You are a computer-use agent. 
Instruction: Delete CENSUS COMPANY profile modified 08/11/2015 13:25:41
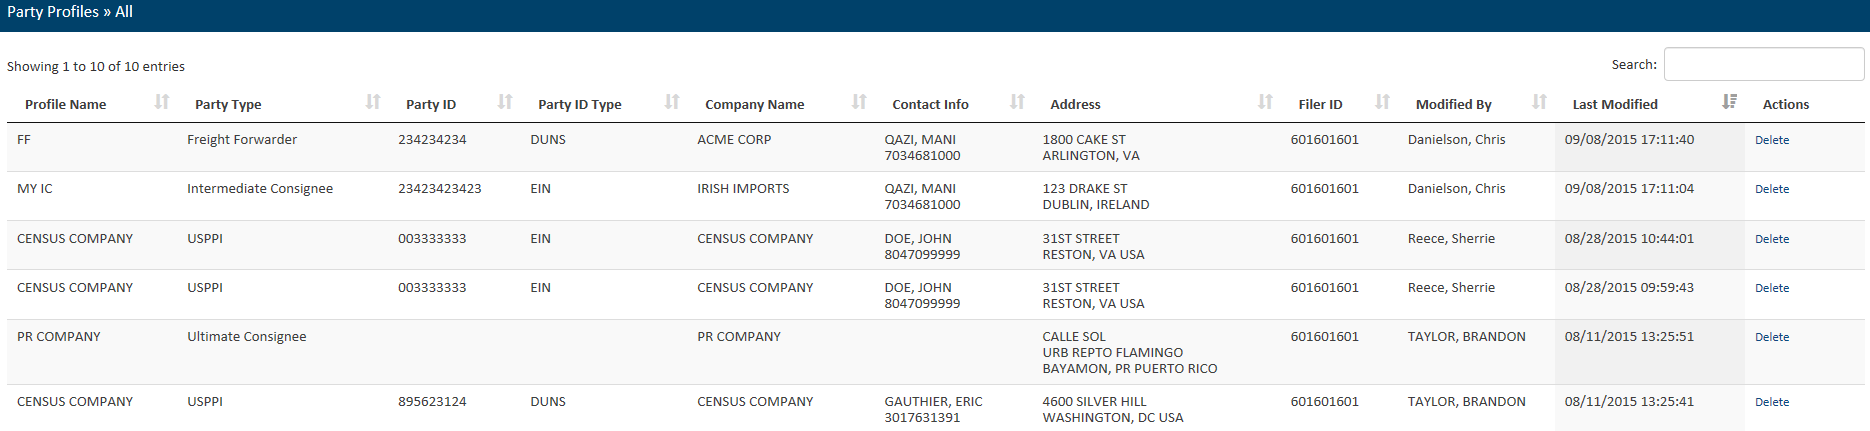click(x=1771, y=402)
